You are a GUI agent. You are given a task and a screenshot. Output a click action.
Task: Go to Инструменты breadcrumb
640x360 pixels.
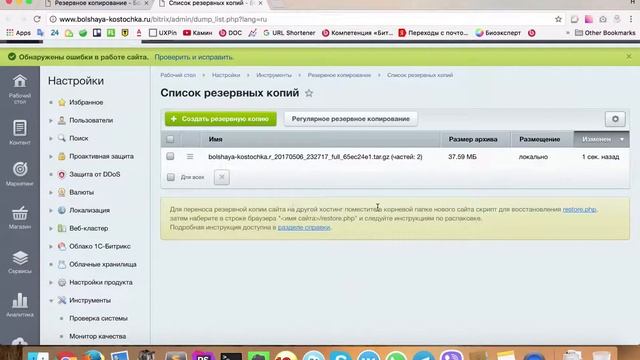(x=274, y=75)
